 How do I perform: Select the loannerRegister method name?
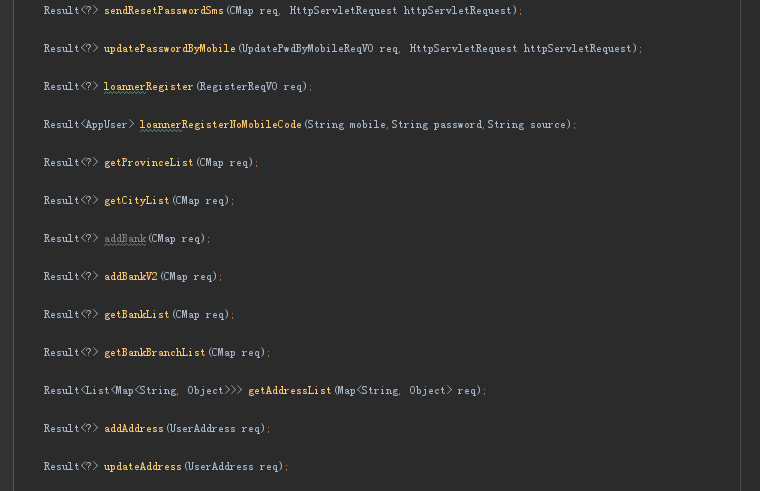tap(148, 87)
